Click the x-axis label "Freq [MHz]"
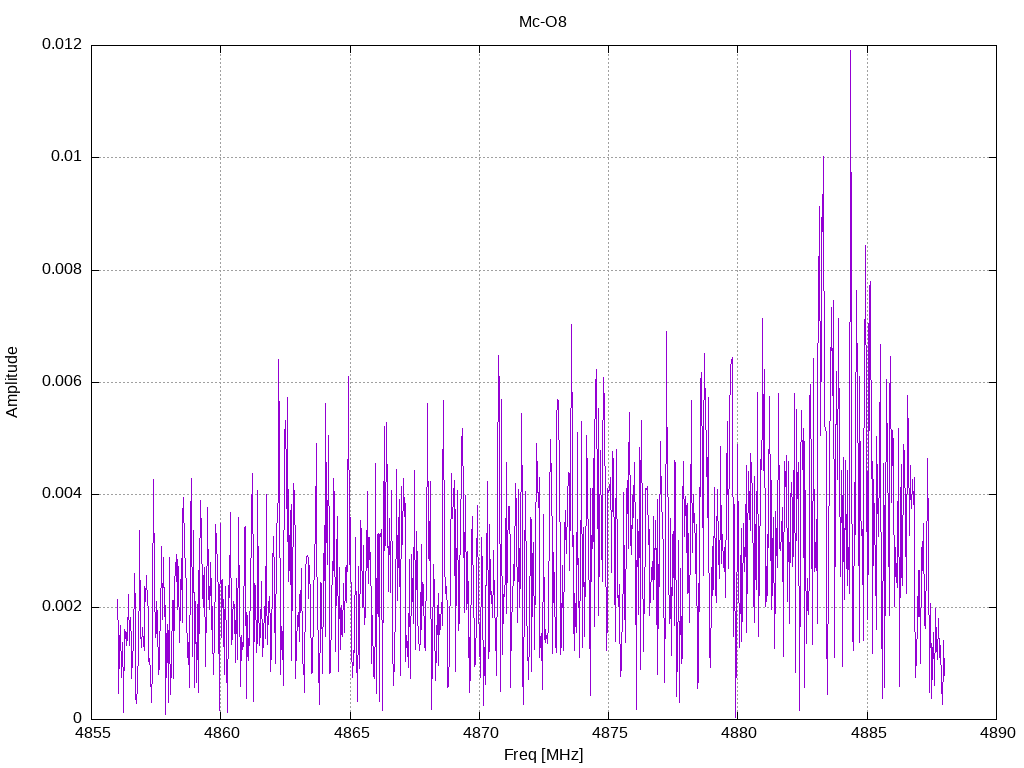Image resolution: width=1024 pixels, height=768 pixels. tap(543, 755)
